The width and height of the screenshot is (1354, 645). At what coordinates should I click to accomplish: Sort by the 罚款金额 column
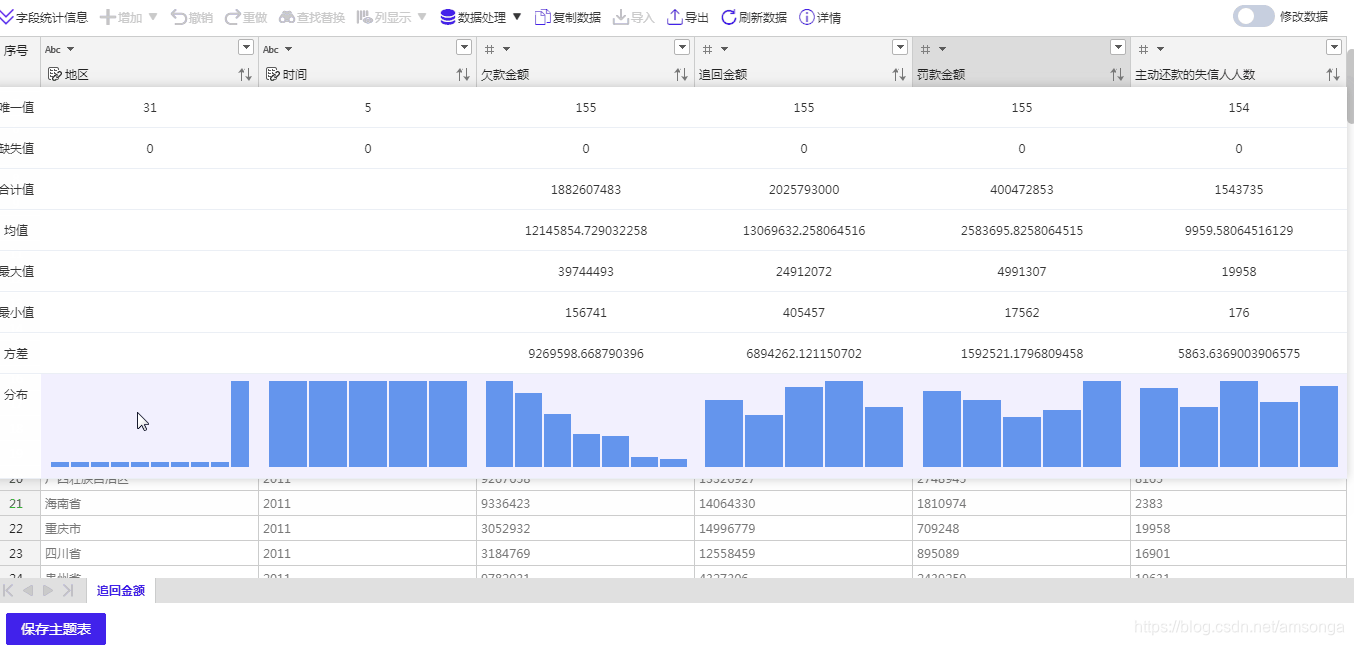1117,75
